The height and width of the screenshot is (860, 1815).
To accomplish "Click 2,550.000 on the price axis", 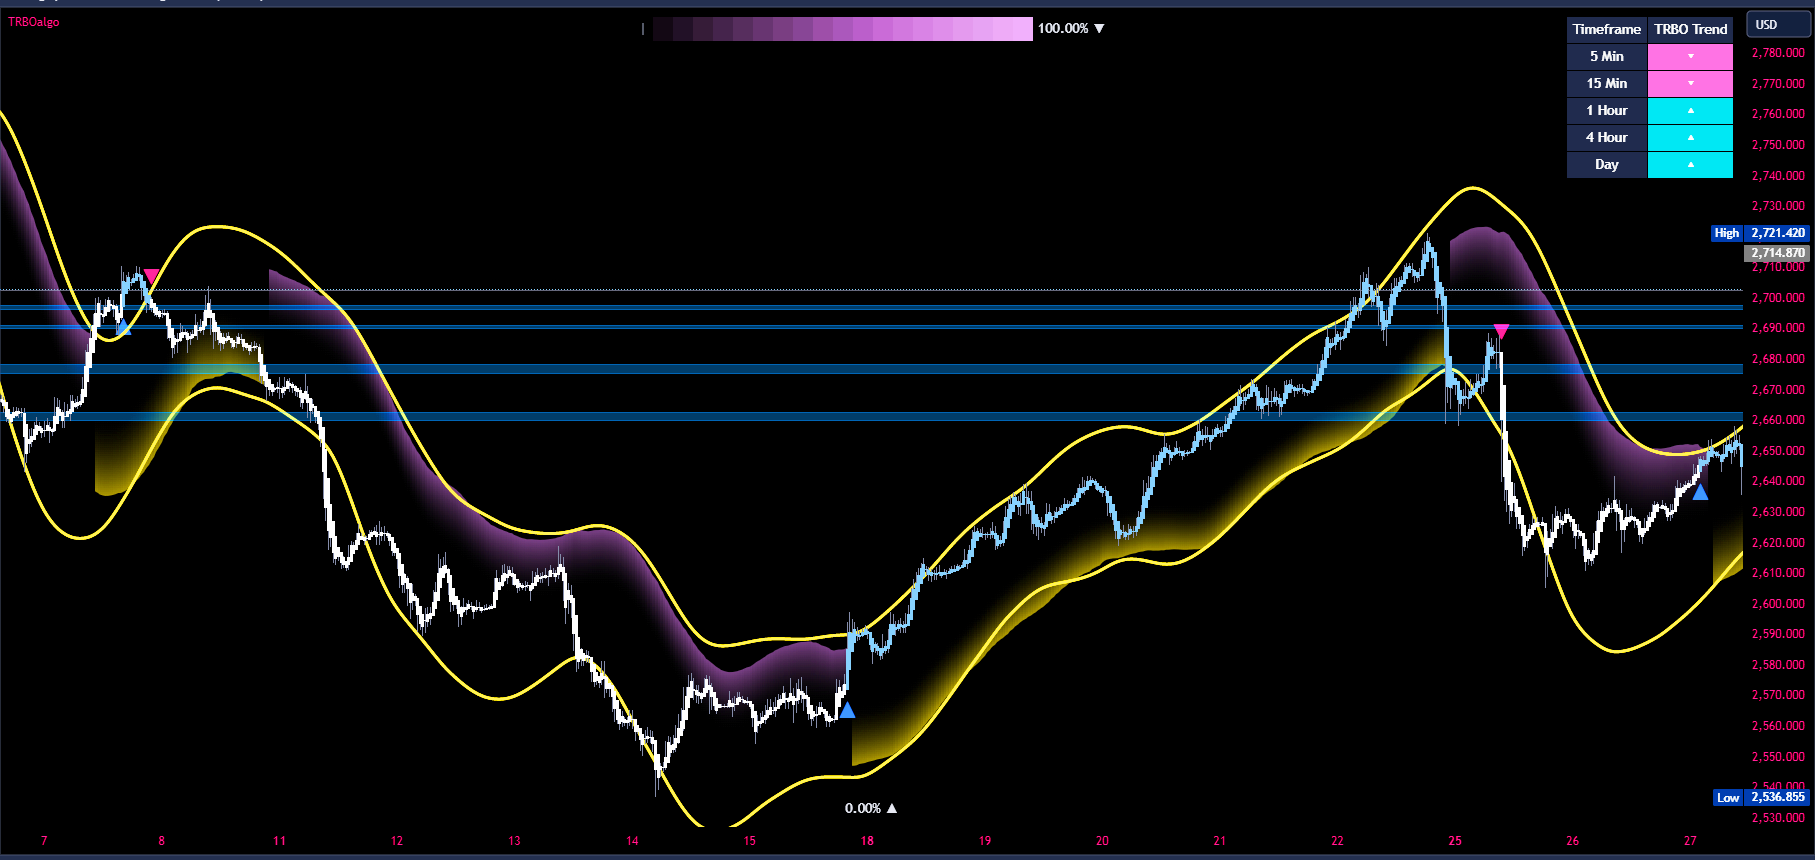I will 1778,757.
